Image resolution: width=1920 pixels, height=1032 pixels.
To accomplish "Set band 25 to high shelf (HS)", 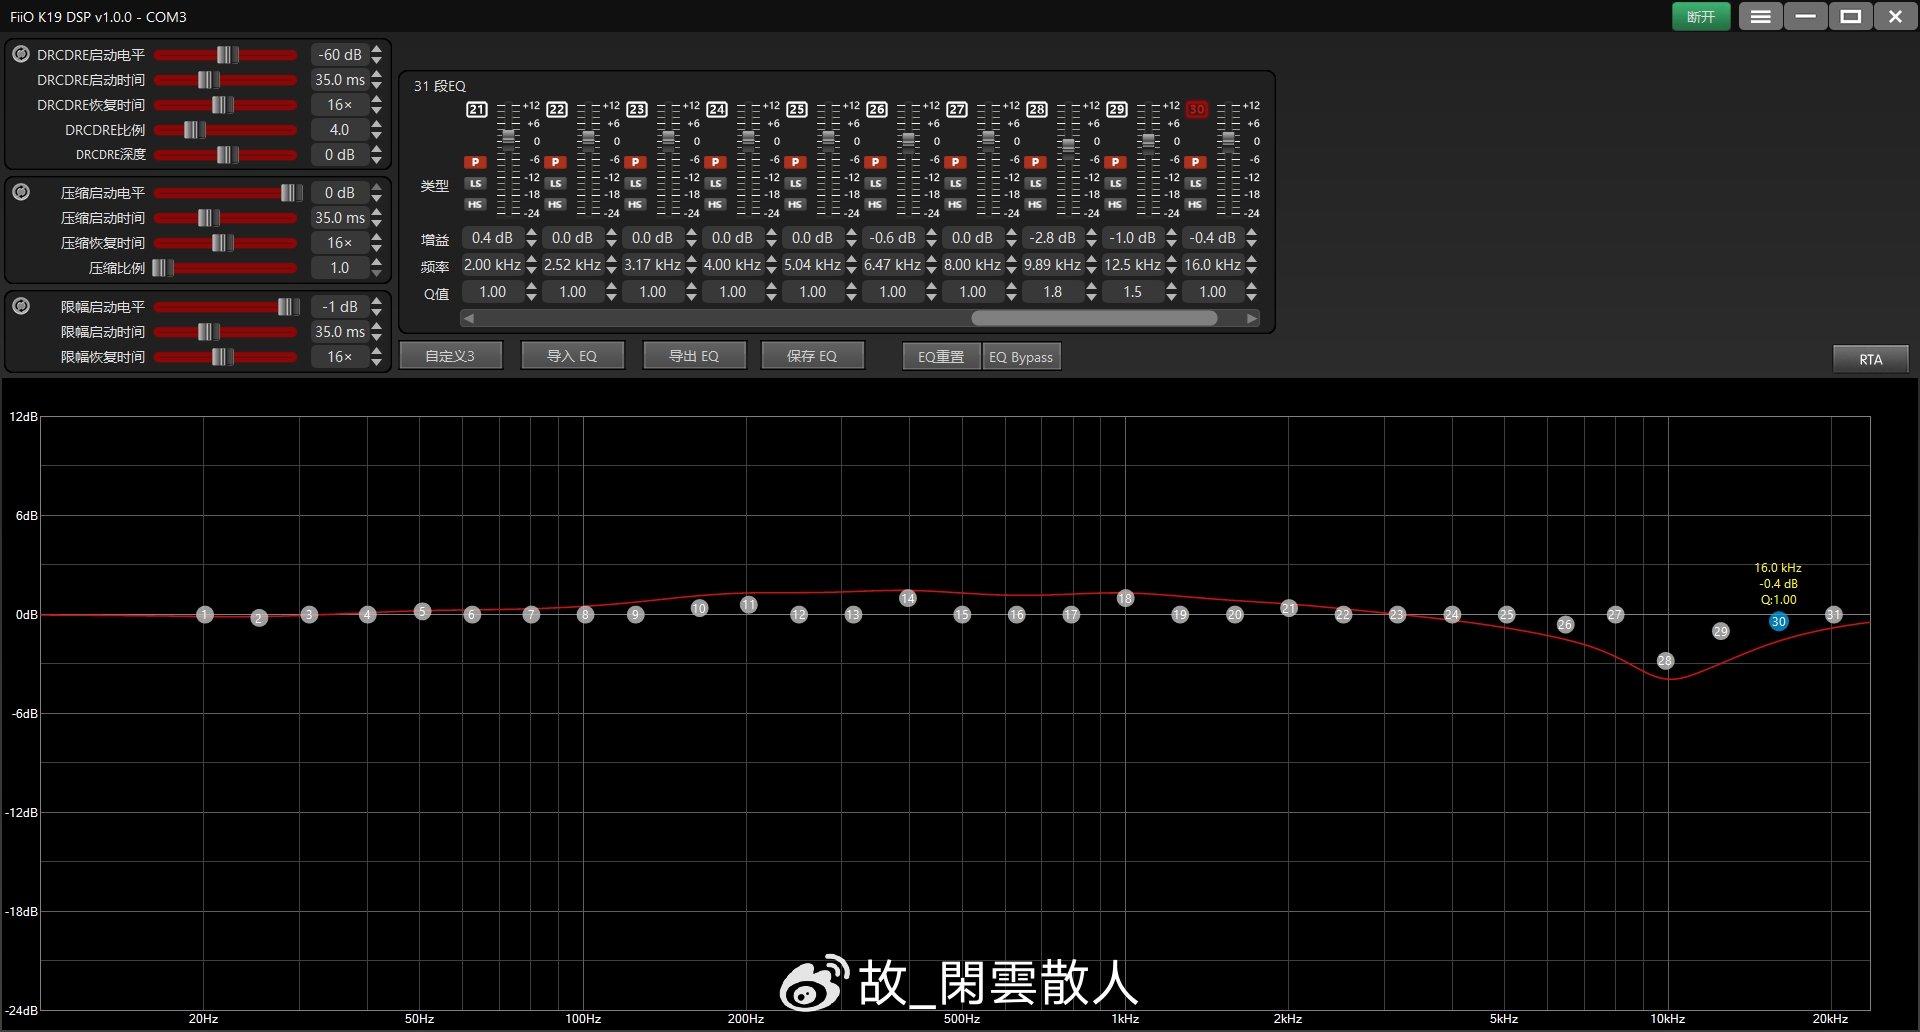I will point(795,204).
